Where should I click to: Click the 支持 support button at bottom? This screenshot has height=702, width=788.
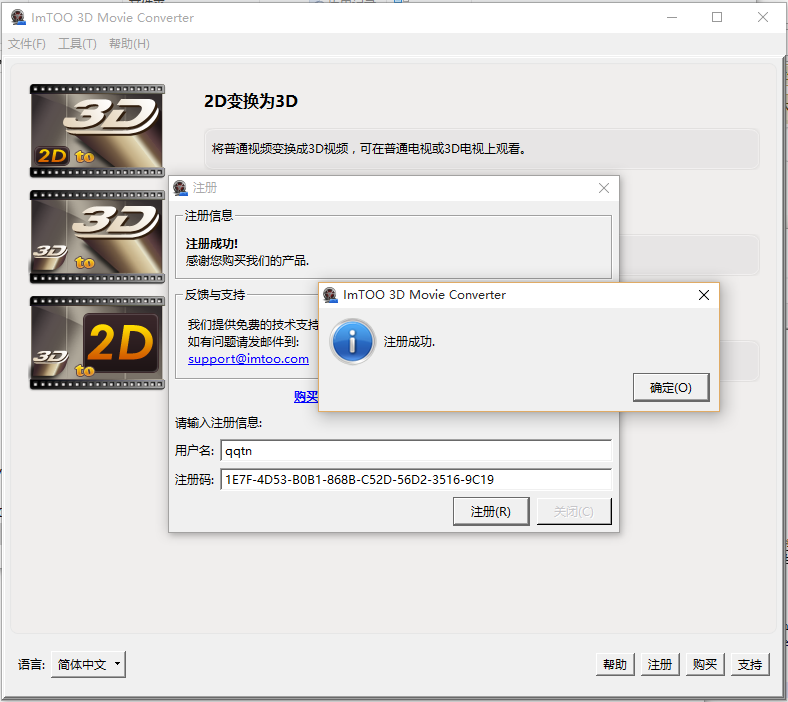[x=749, y=664]
